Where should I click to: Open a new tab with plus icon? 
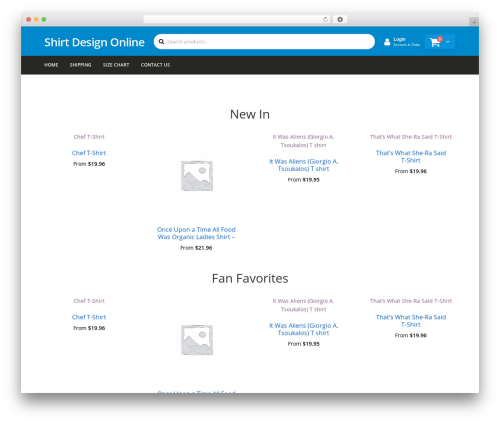coord(474,22)
